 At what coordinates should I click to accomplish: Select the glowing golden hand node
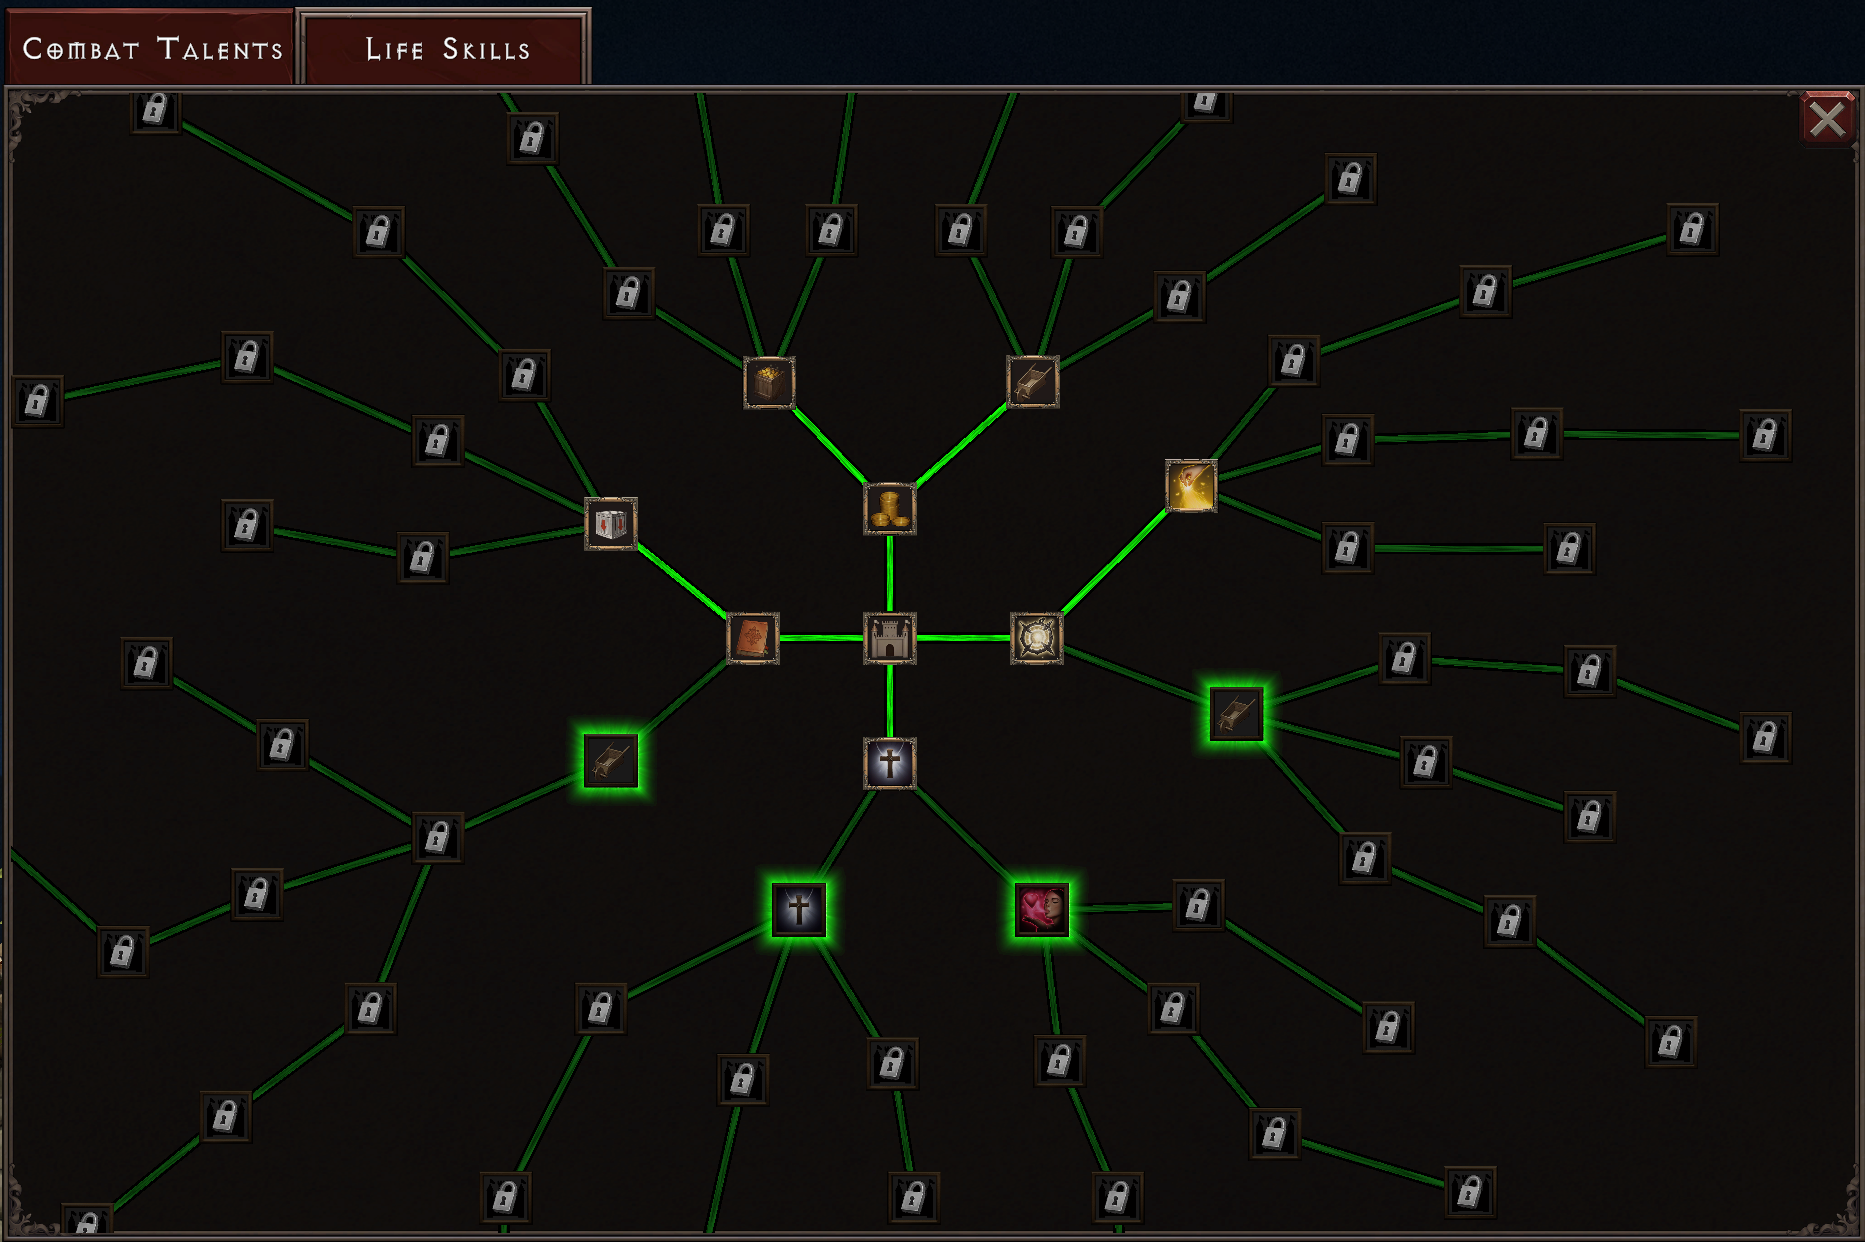coord(1191,485)
